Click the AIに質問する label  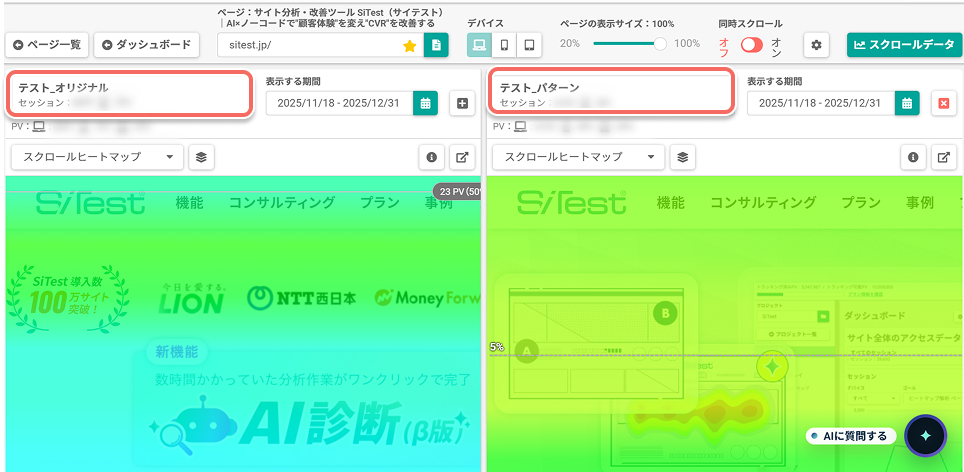point(851,436)
